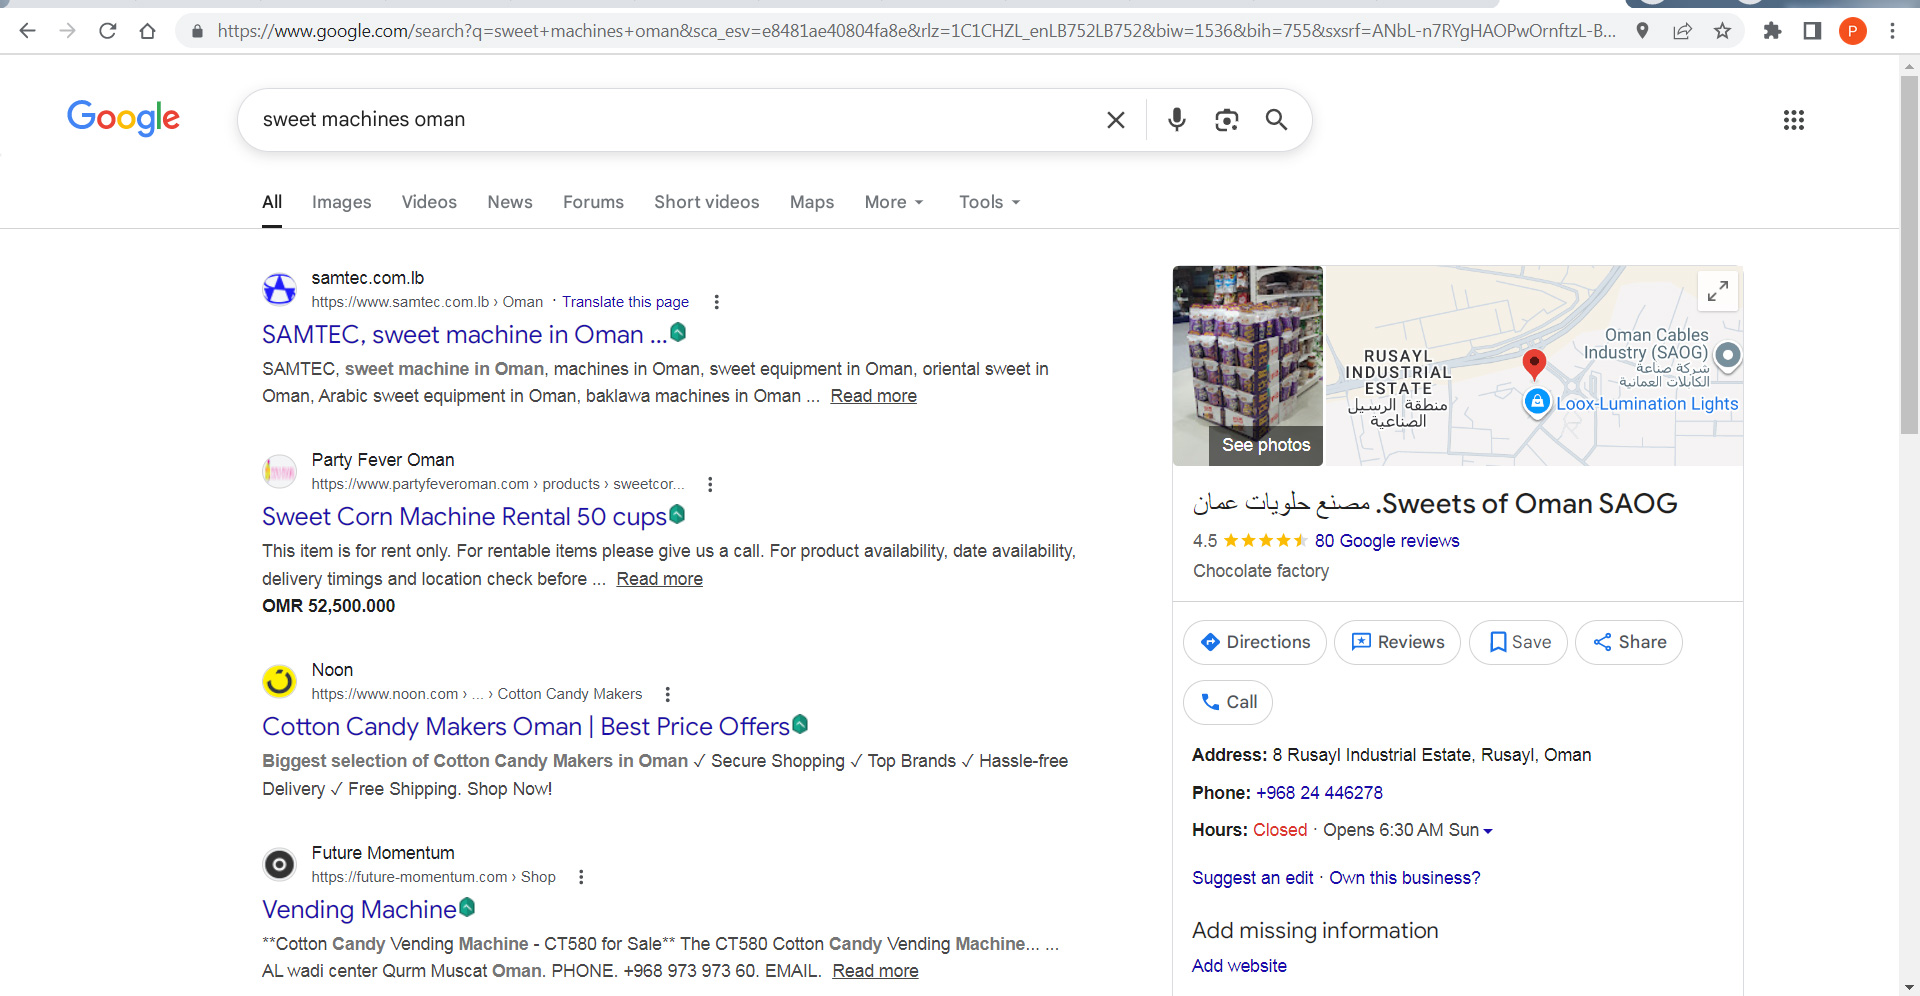Click the SAMTEC site favicon
This screenshot has width=1920, height=996.
click(x=279, y=289)
